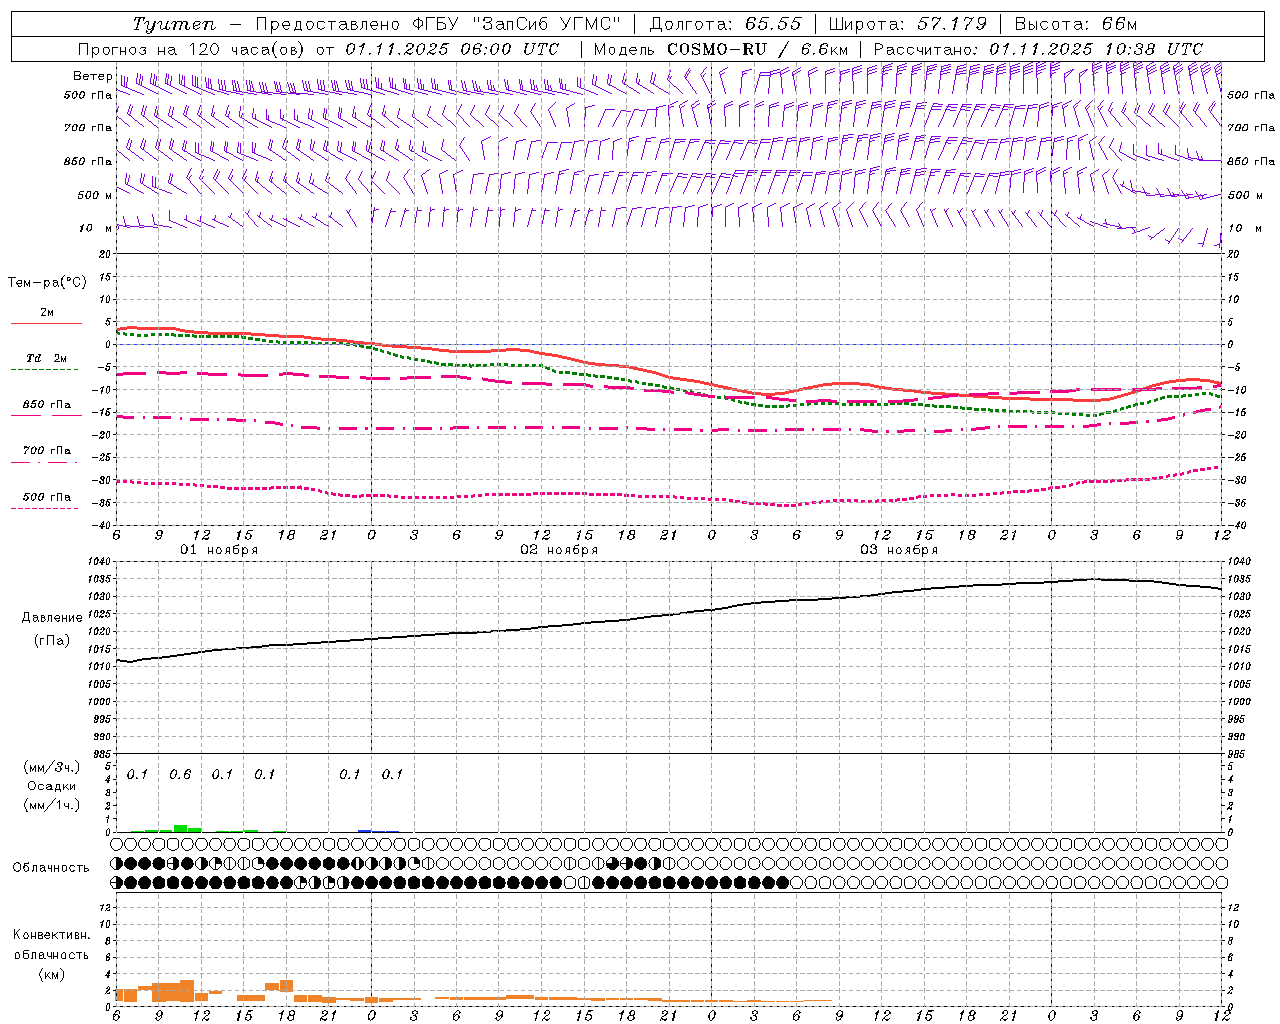Screen dimensions: 1280x1024
Task: Click the "0.6" precipitation value
Action: pos(180,774)
